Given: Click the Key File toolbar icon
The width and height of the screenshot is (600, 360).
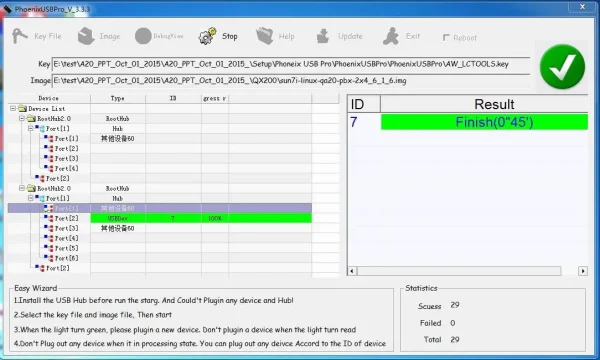Looking at the screenshot, I should point(20,36).
